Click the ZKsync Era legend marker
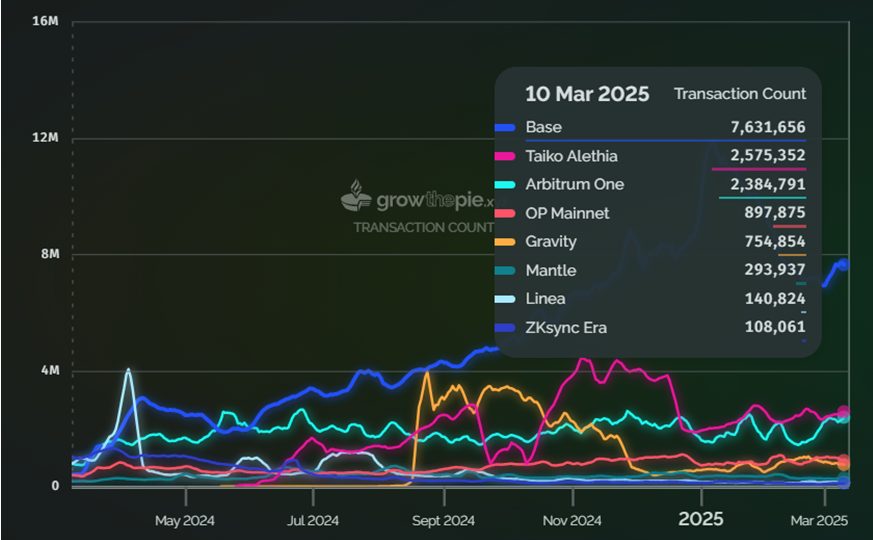 click(x=506, y=327)
